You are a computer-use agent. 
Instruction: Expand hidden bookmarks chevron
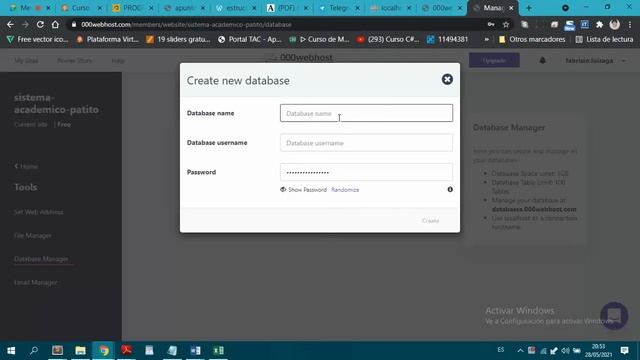[x=487, y=39]
